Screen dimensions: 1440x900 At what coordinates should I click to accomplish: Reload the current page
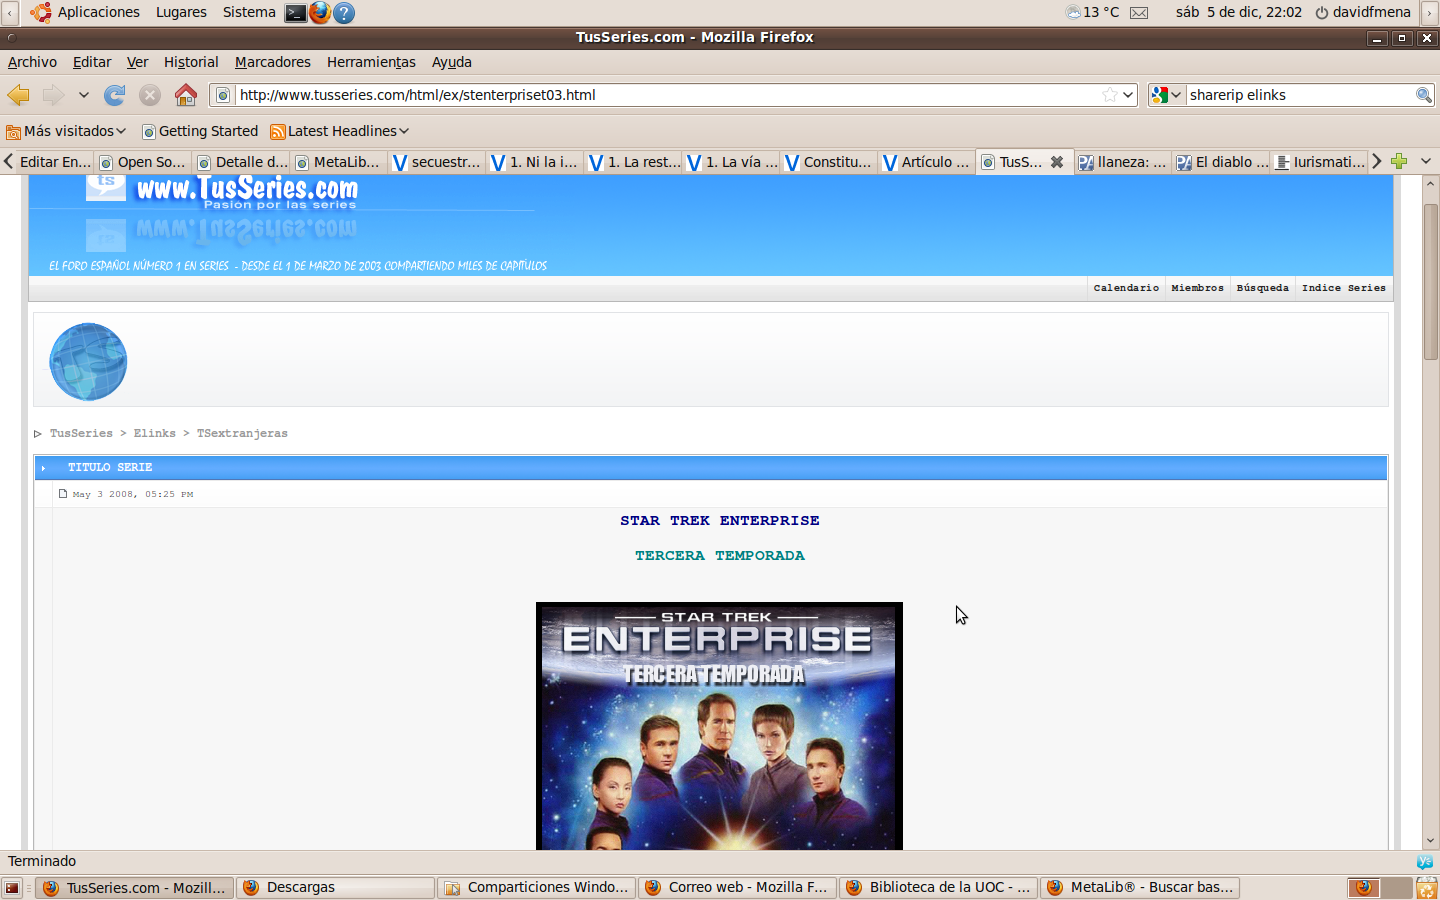[x=115, y=95]
